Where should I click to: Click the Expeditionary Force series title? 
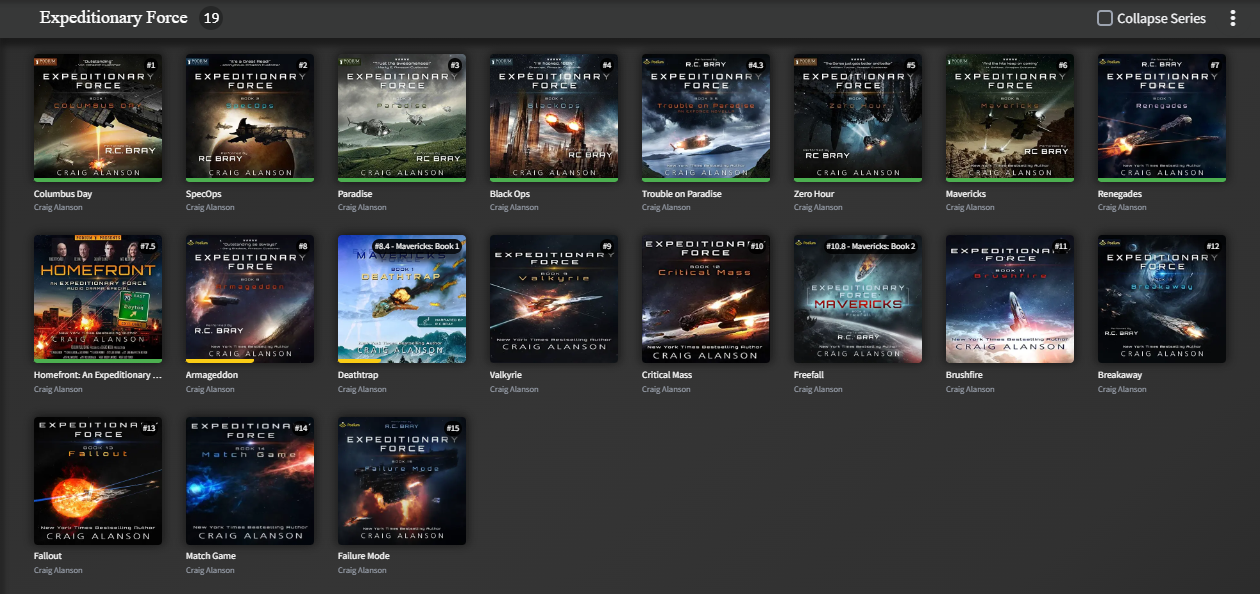pyautogui.click(x=113, y=18)
